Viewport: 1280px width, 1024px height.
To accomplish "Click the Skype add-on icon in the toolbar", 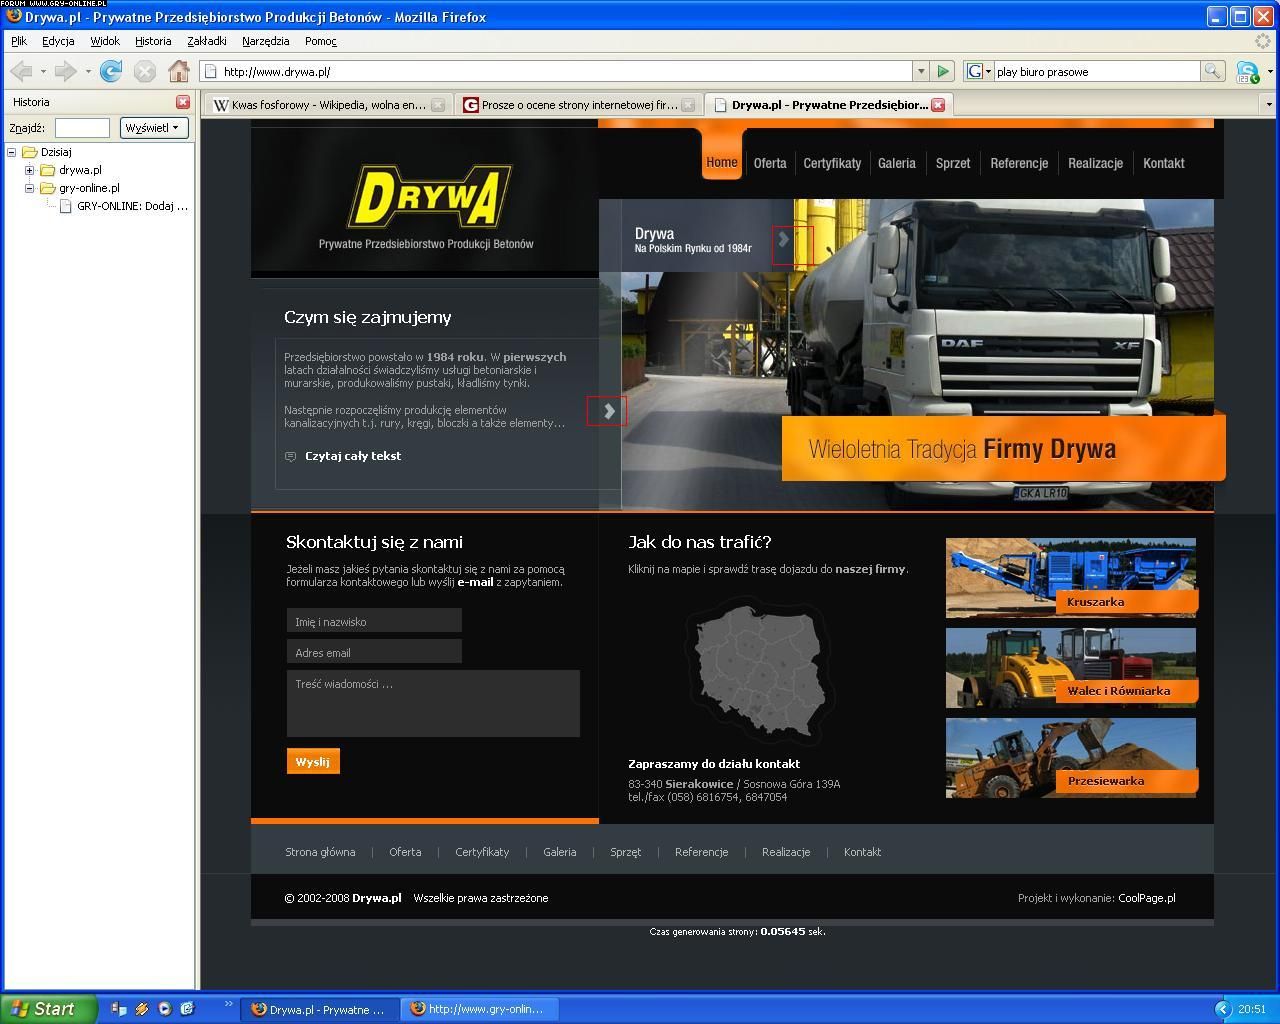I will [x=1247, y=72].
